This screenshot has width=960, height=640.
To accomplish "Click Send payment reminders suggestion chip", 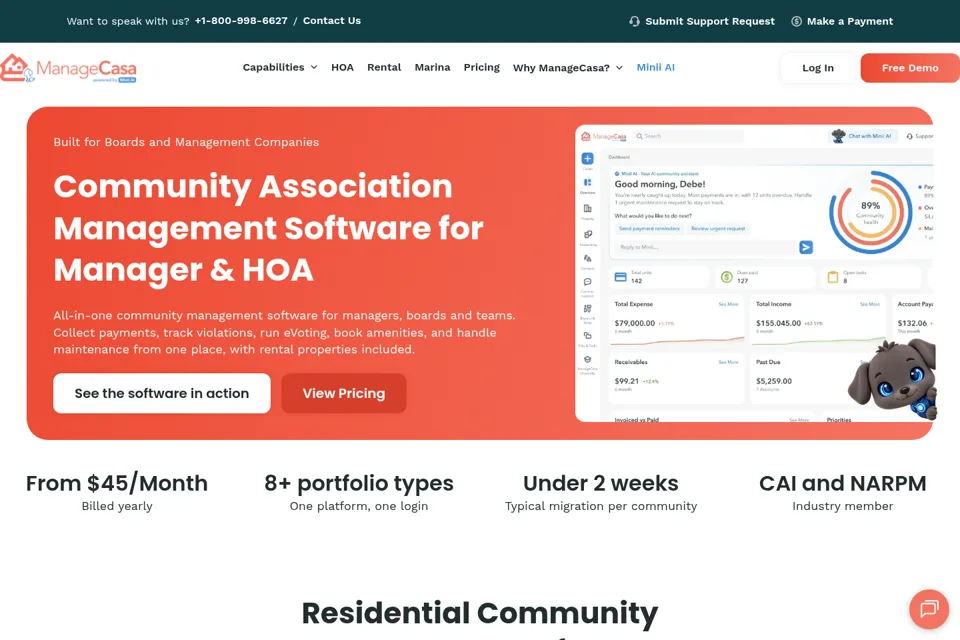I will 649,228.
